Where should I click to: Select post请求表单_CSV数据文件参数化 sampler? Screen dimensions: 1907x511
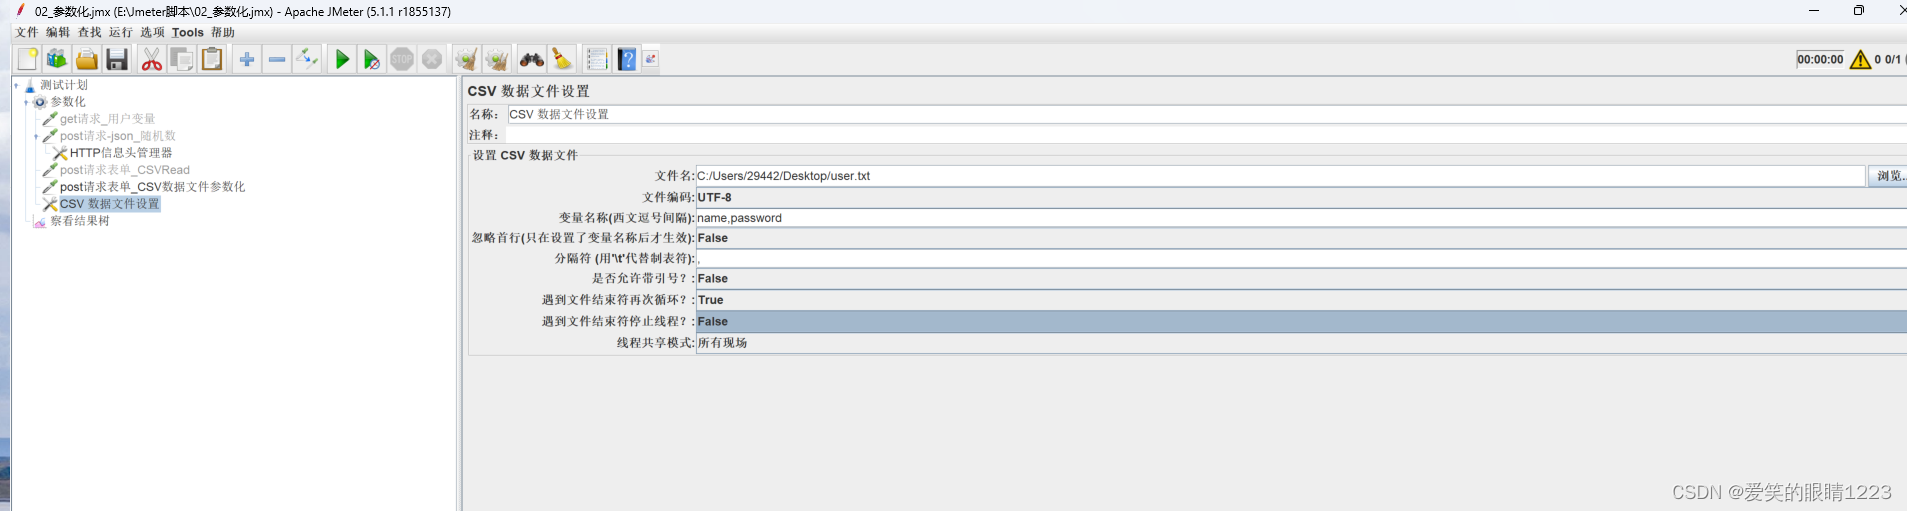pyautogui.click(x=152, y=187)
